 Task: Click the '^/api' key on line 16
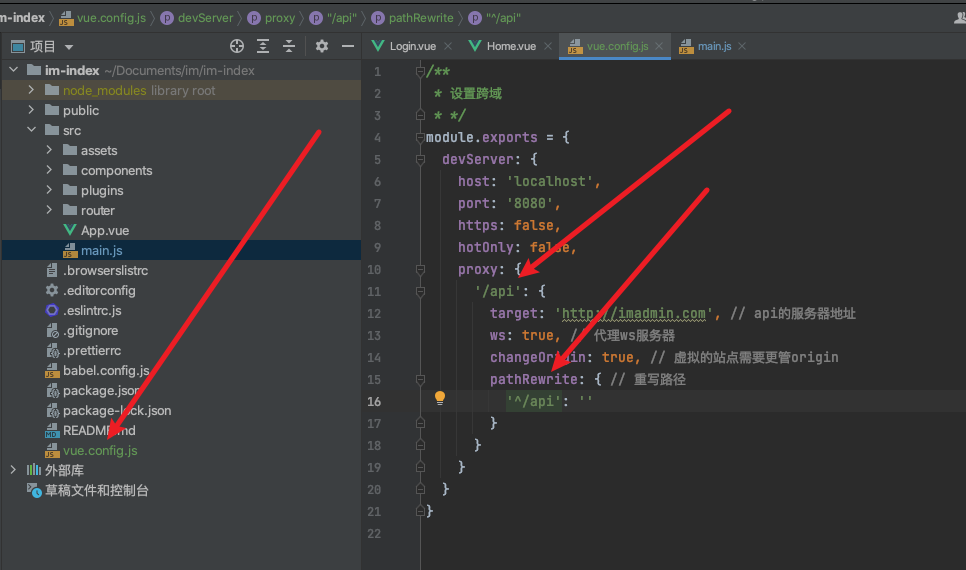click(534, 401)
